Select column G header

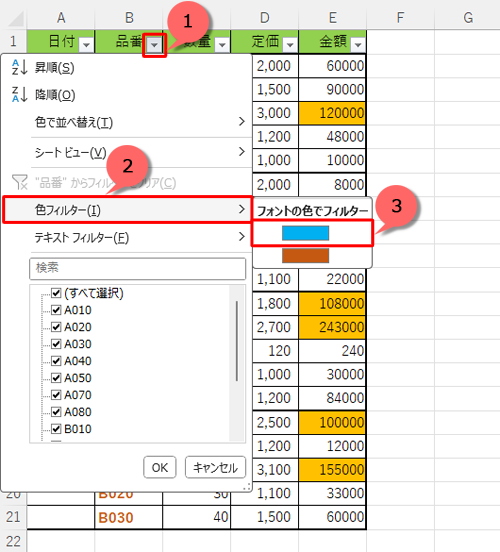tap(468, 18)
